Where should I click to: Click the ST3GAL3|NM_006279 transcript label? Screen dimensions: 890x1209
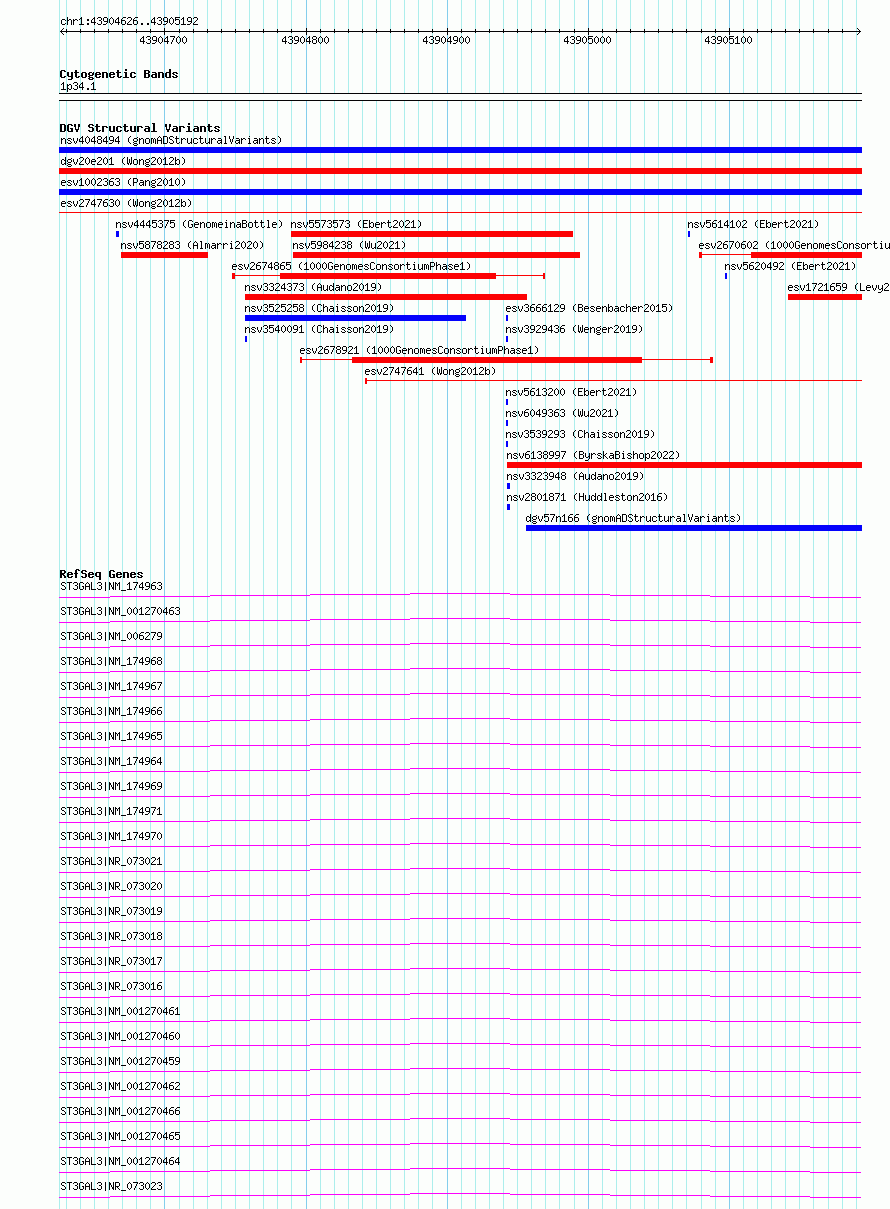111,636
